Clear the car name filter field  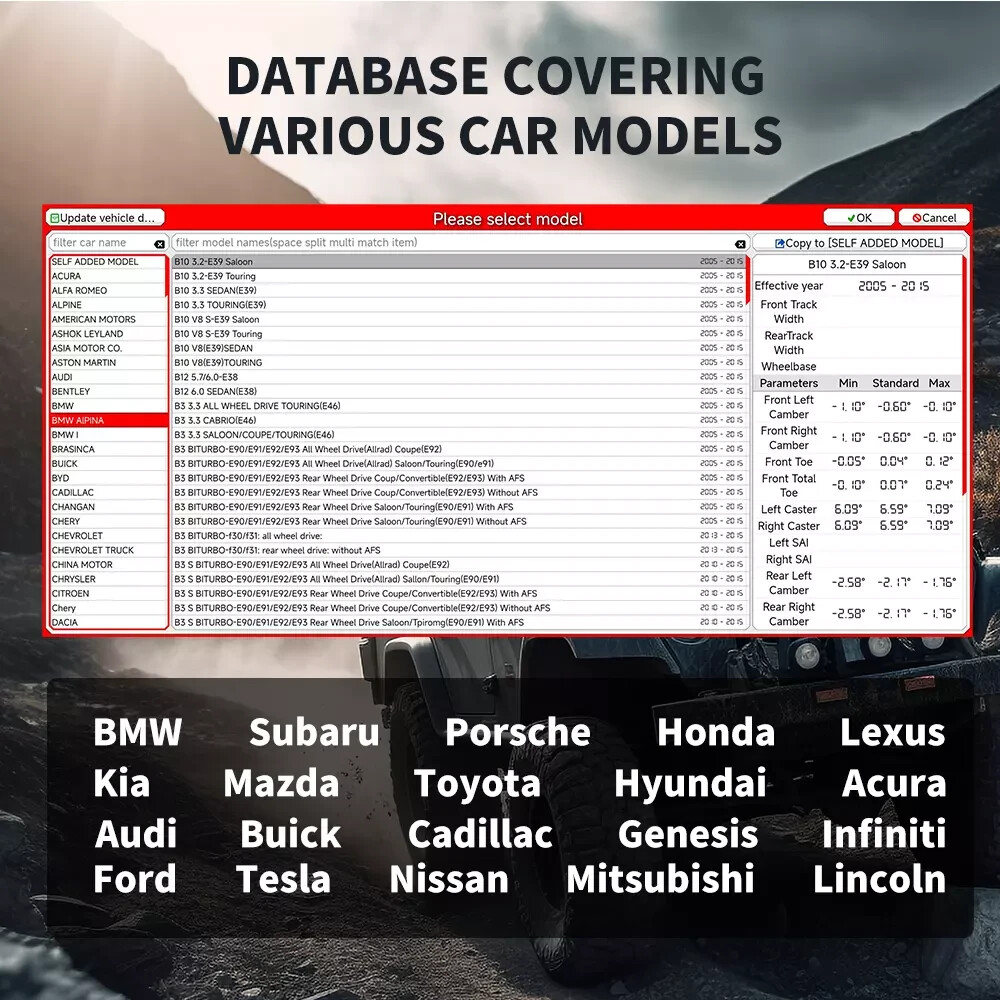159,244
